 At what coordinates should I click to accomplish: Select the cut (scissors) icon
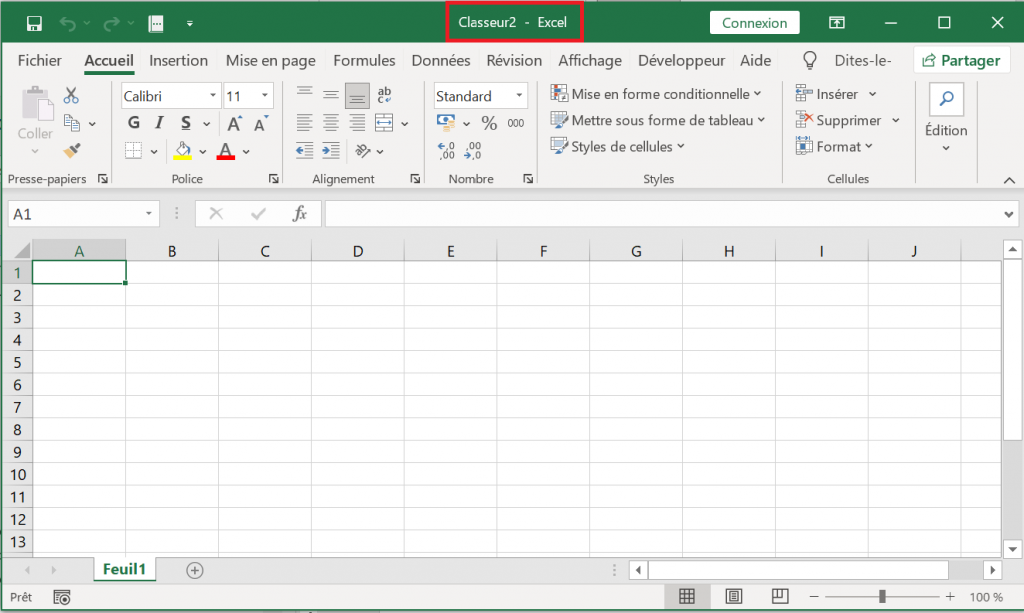click(x=71, y=93)
